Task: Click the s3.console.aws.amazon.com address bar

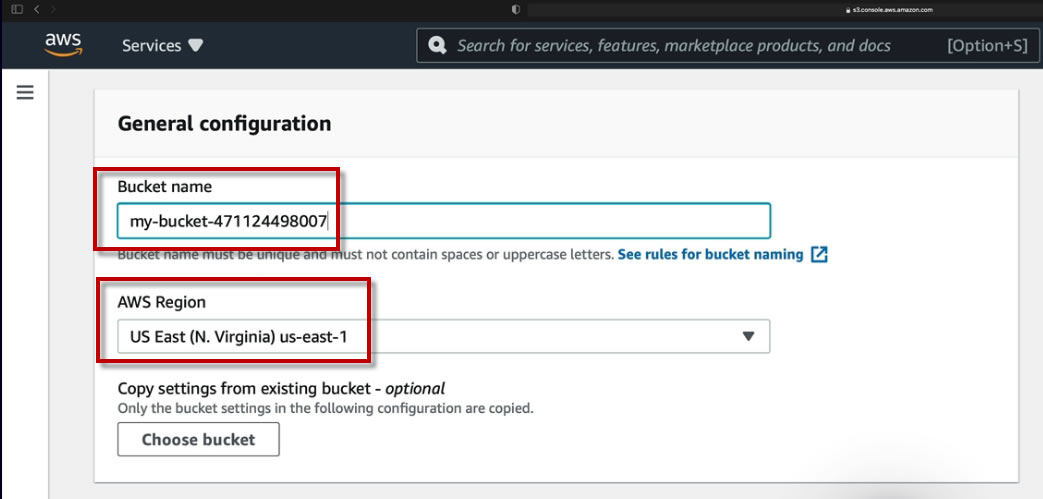Action: tap(888, 9)
